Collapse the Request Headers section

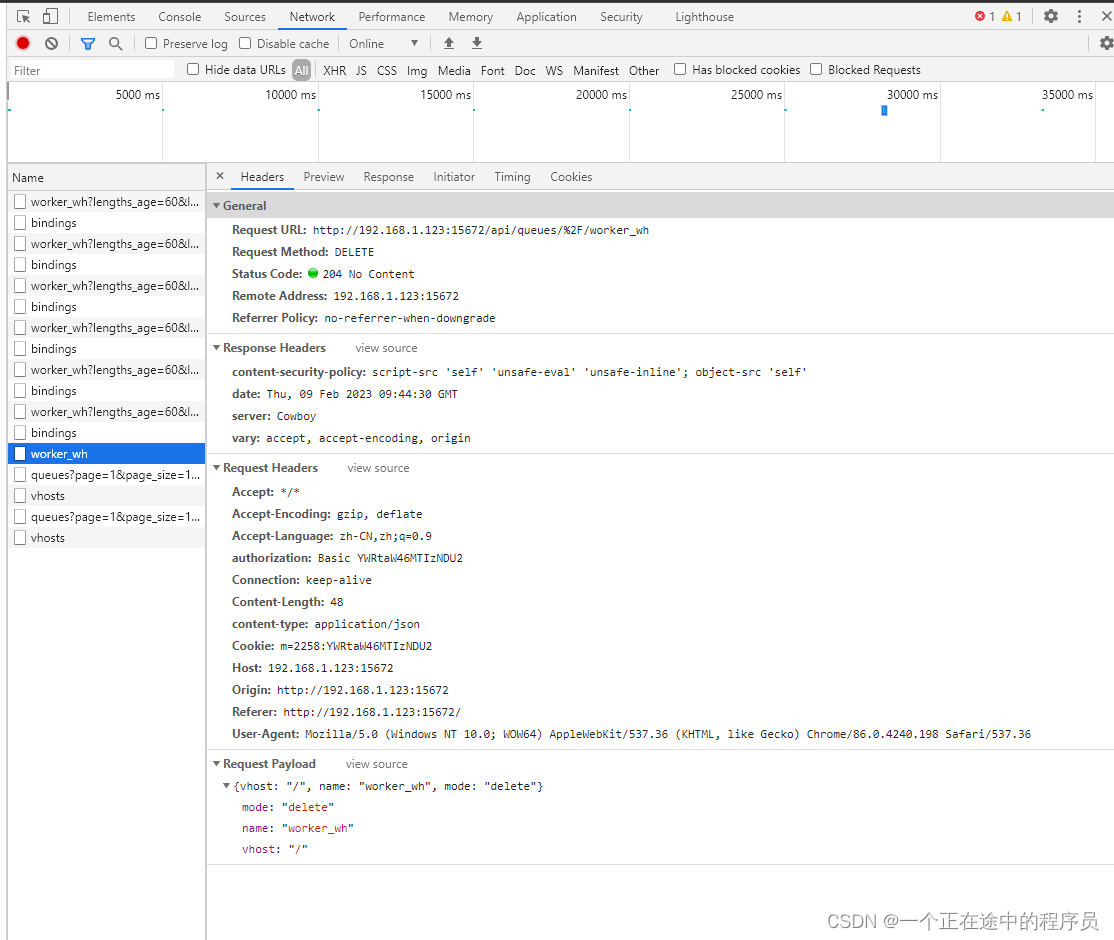pyautogui.click(x=216, y=468)
